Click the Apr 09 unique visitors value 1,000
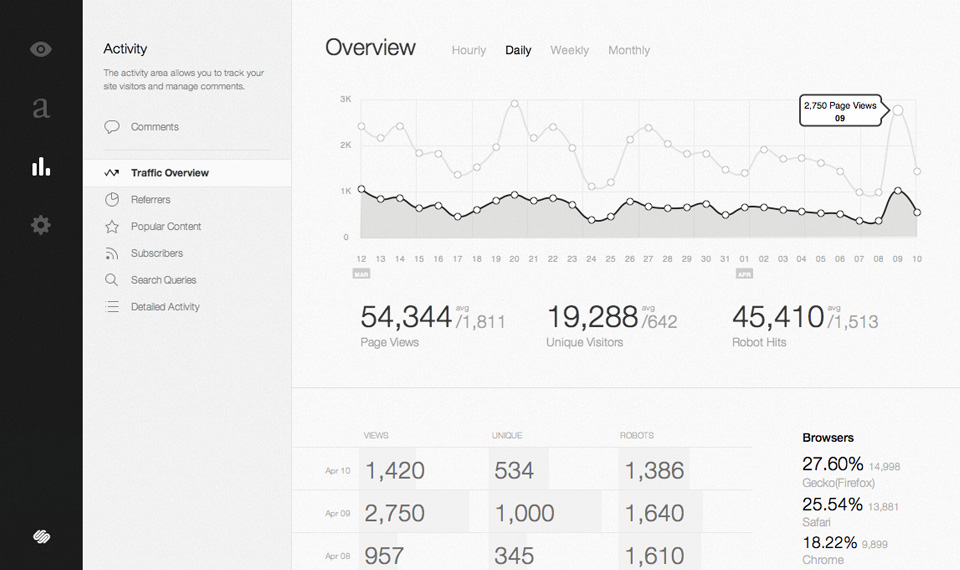 pyautogui.click(x=524, y=513)
